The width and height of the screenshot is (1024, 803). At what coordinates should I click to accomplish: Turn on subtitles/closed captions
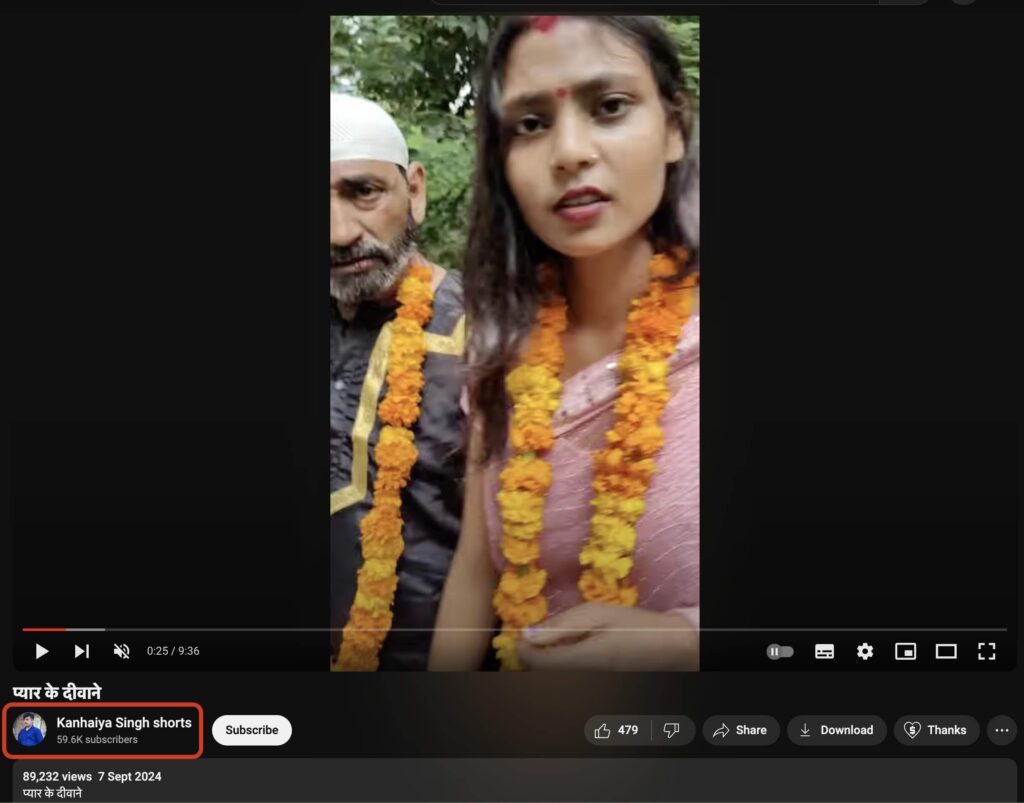[824, 651]
